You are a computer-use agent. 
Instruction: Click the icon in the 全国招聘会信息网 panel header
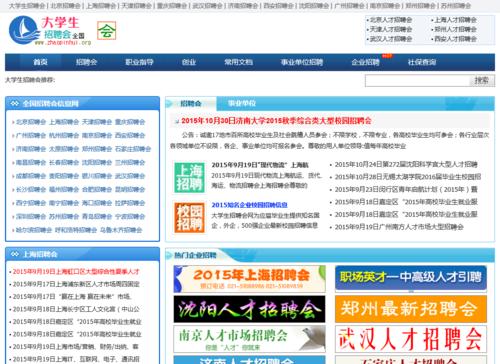[15, 104]
